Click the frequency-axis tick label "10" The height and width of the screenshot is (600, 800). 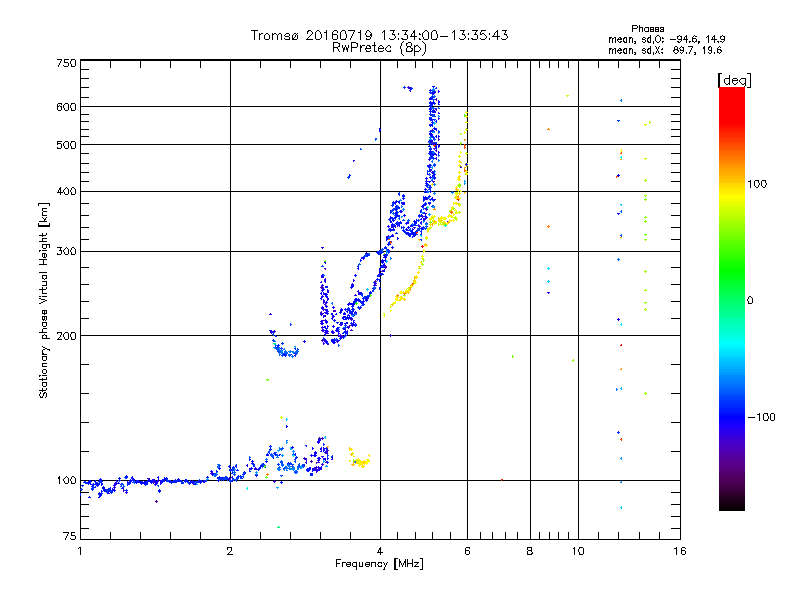point(578,551)
